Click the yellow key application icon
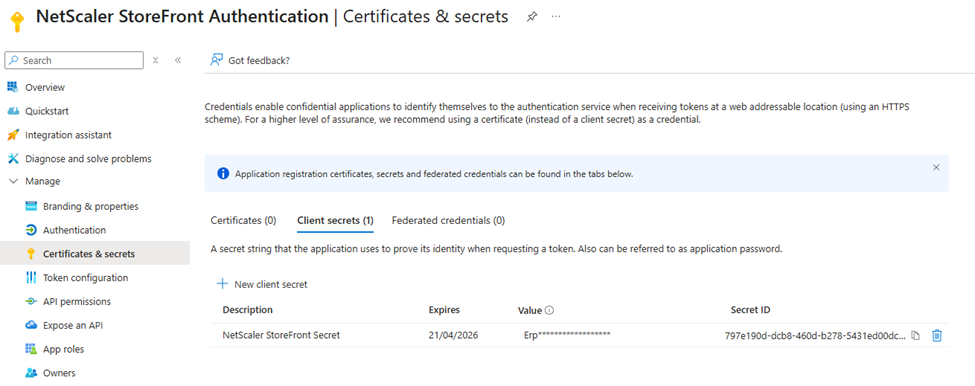 pyautogui.click(x=17, y=21)
